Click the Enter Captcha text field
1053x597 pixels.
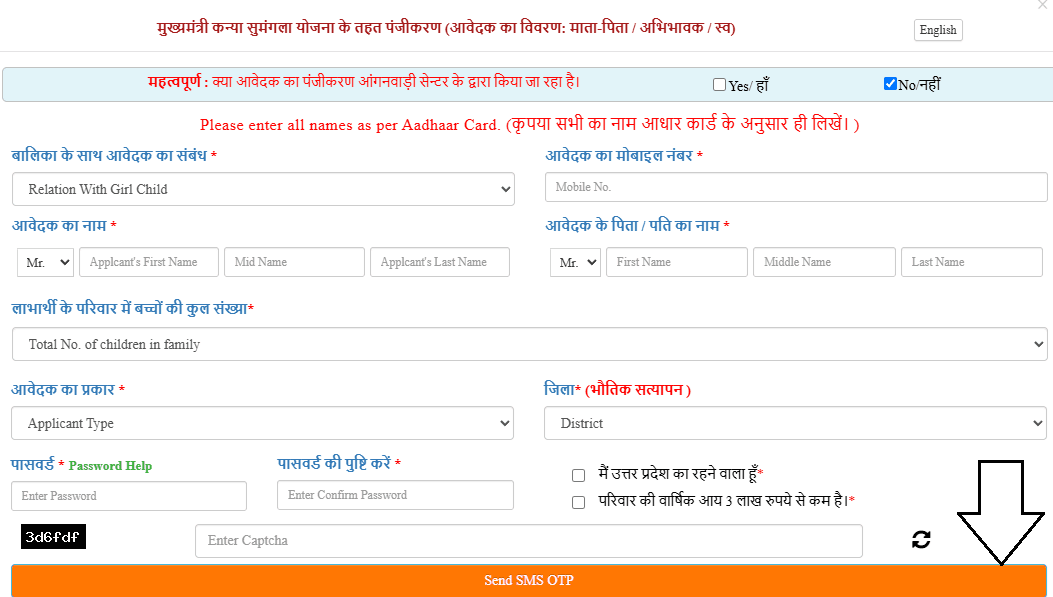tap(528, 541)
